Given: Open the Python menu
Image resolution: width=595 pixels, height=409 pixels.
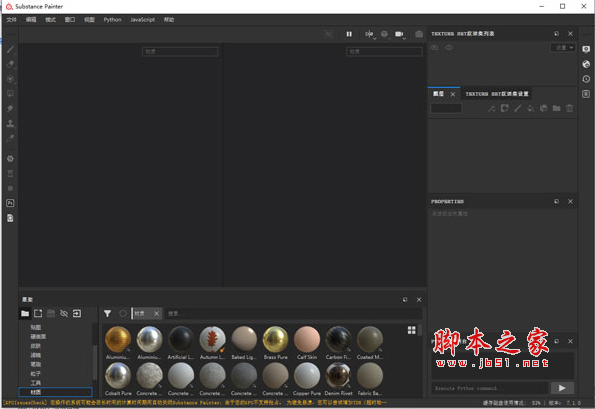Looking at the screenshot, I should [x=113, y=20].
